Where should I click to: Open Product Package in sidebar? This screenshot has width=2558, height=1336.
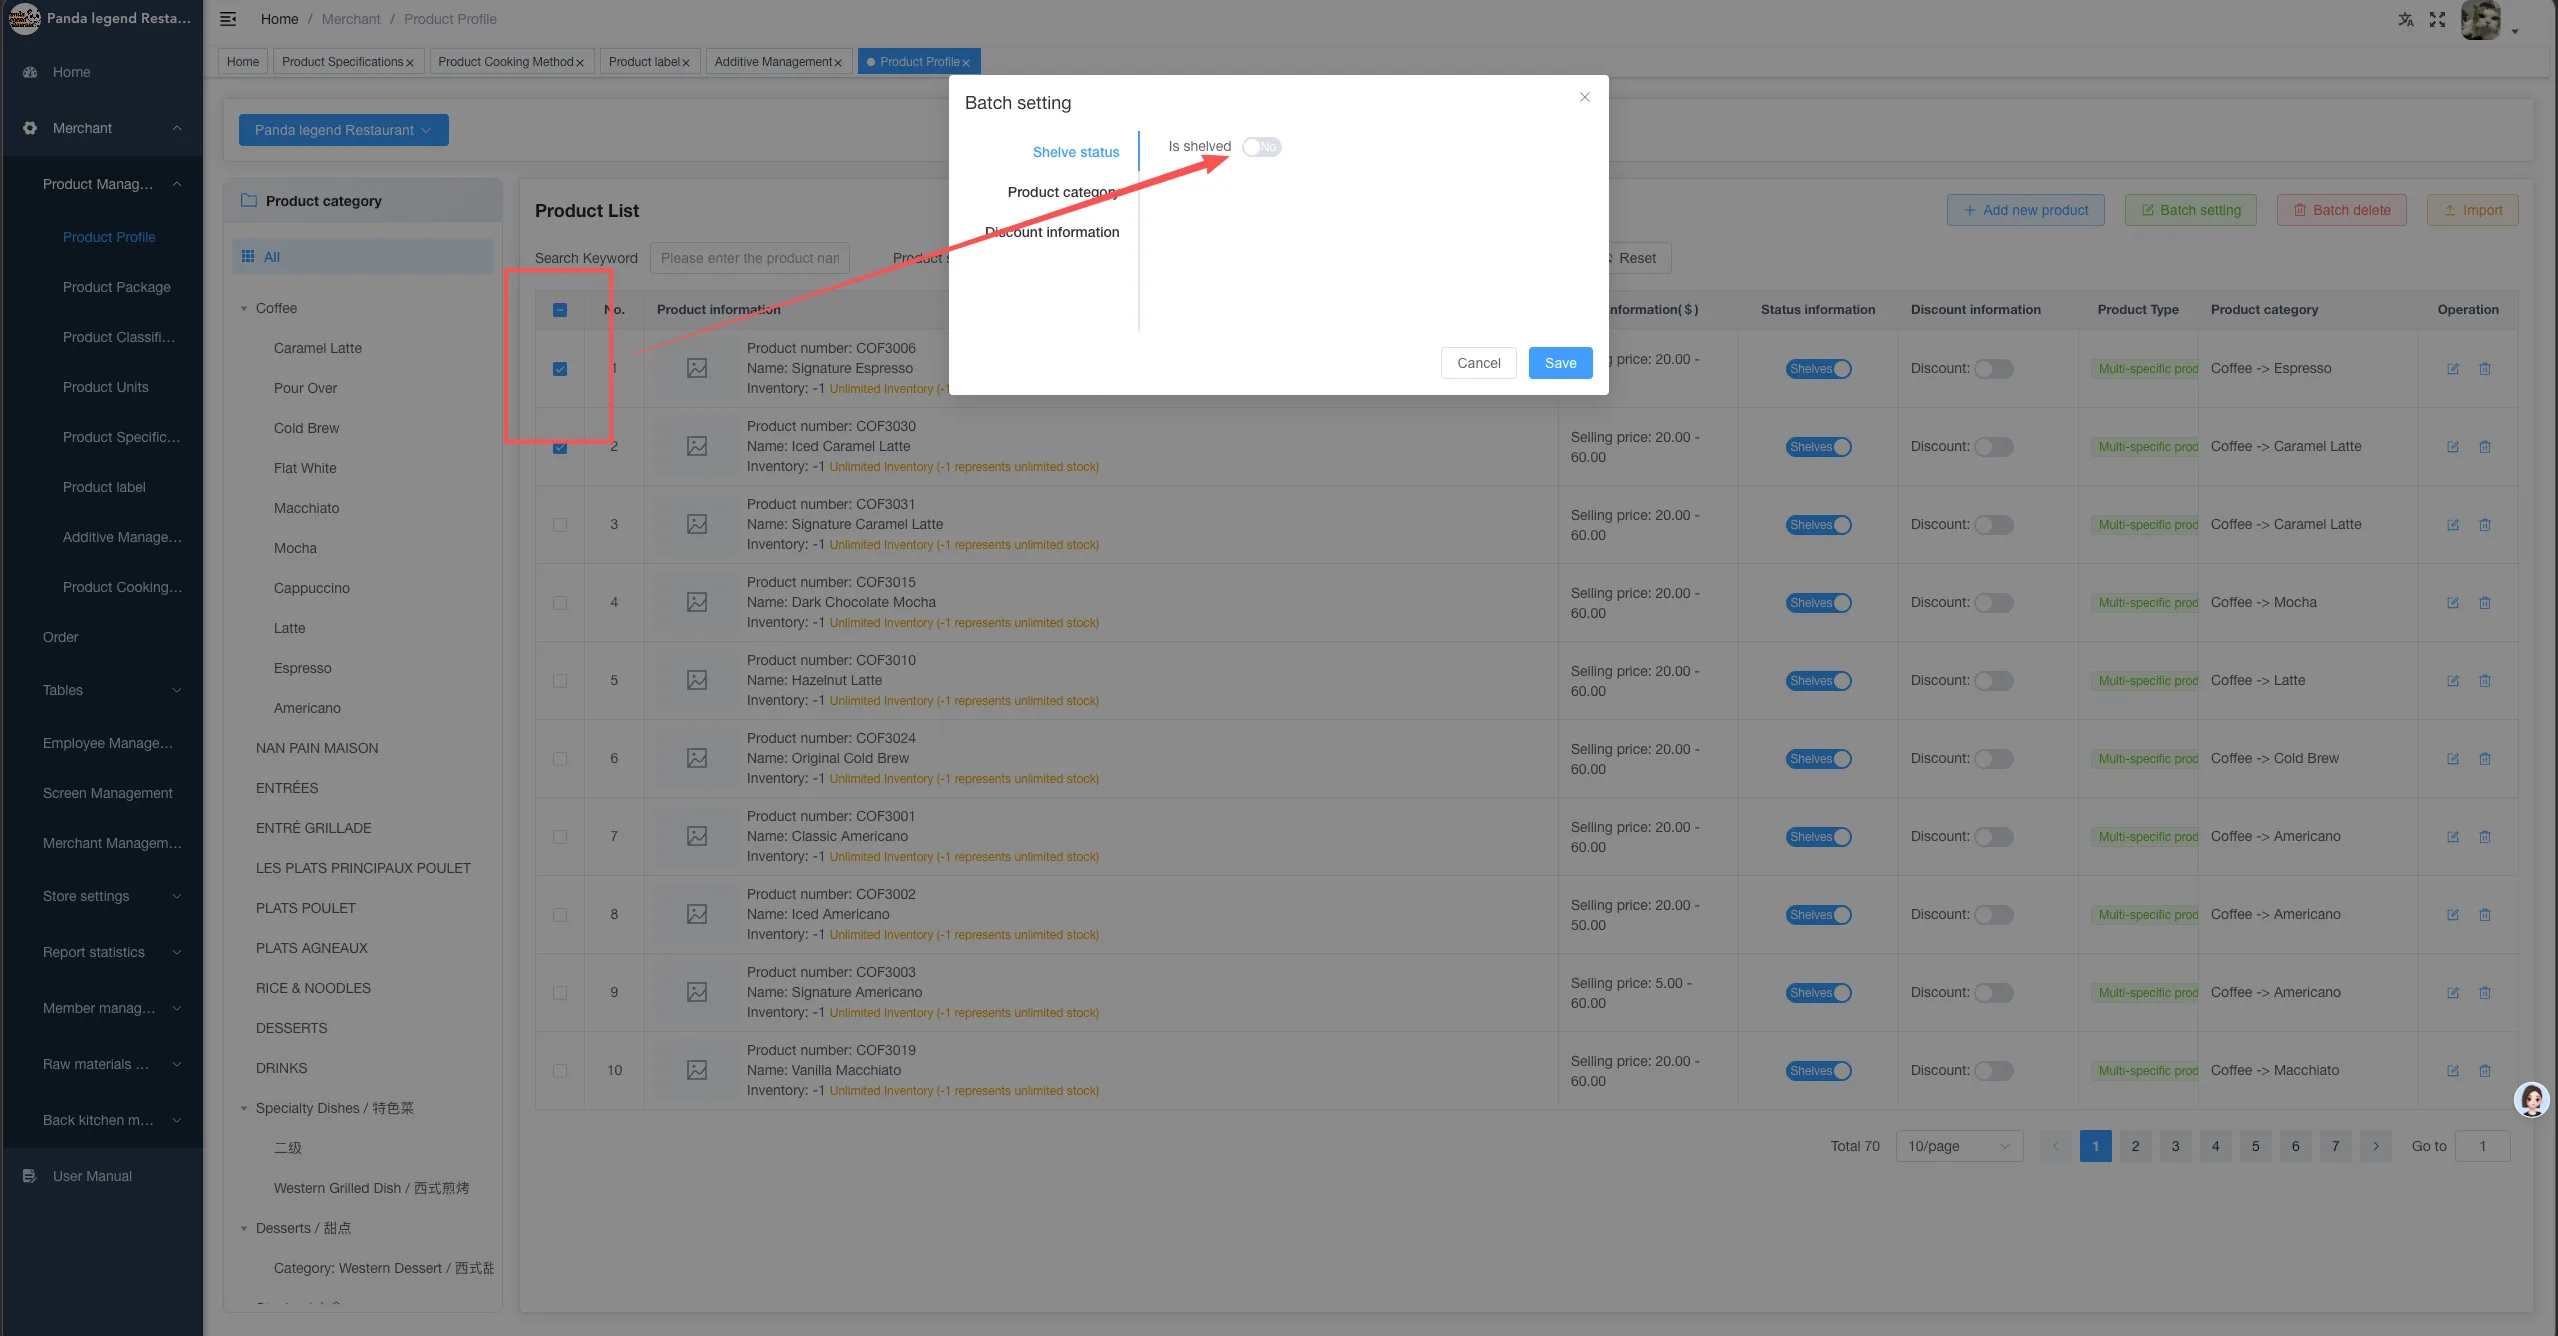116,287
